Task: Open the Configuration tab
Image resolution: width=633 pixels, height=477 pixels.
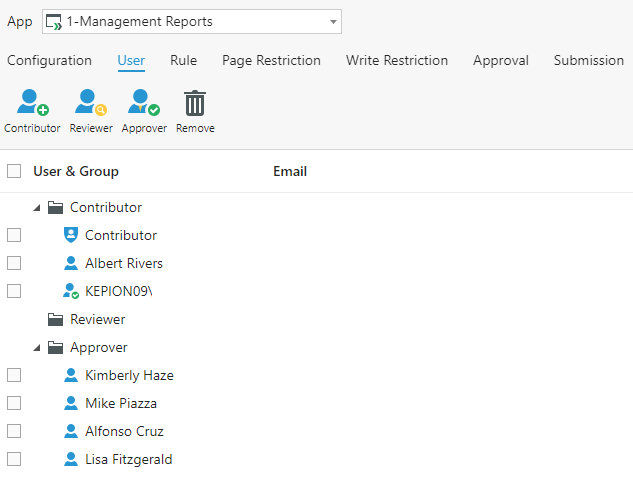Action: tap(49, 61)
